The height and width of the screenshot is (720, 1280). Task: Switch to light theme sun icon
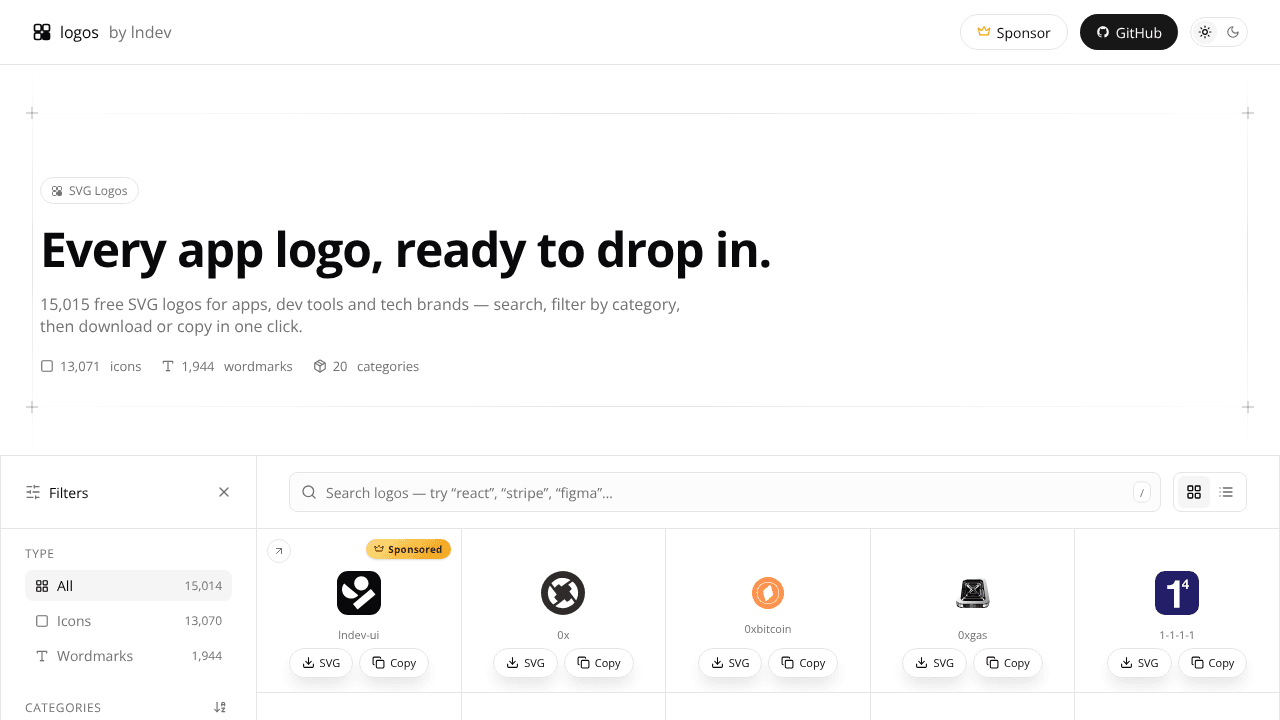[x=1205, y=32]
